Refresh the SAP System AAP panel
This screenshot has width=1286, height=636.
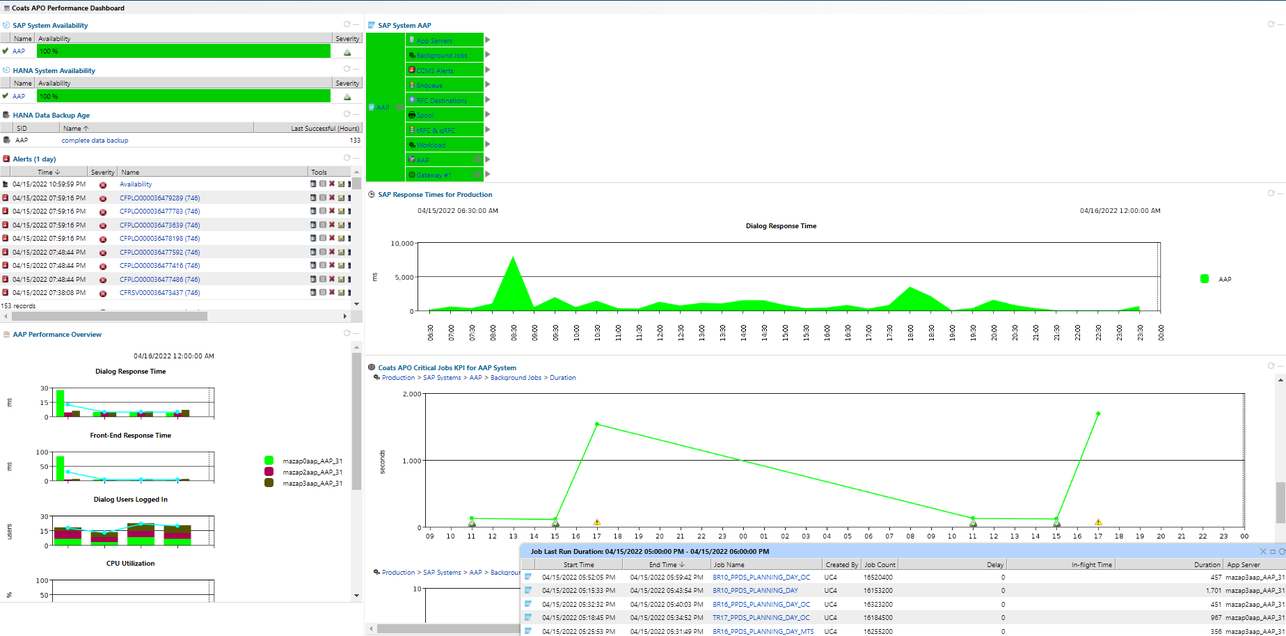(x=1272, y=25)
